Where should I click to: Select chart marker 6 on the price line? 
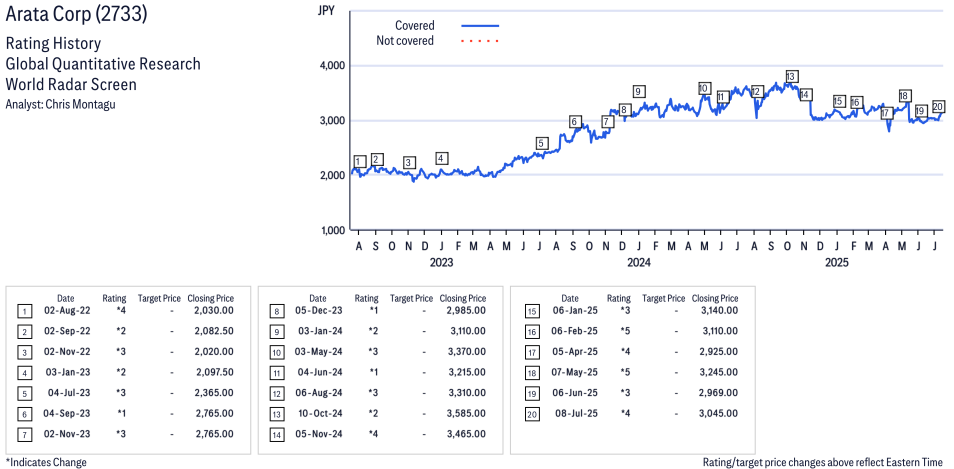(x=574, y=122)
